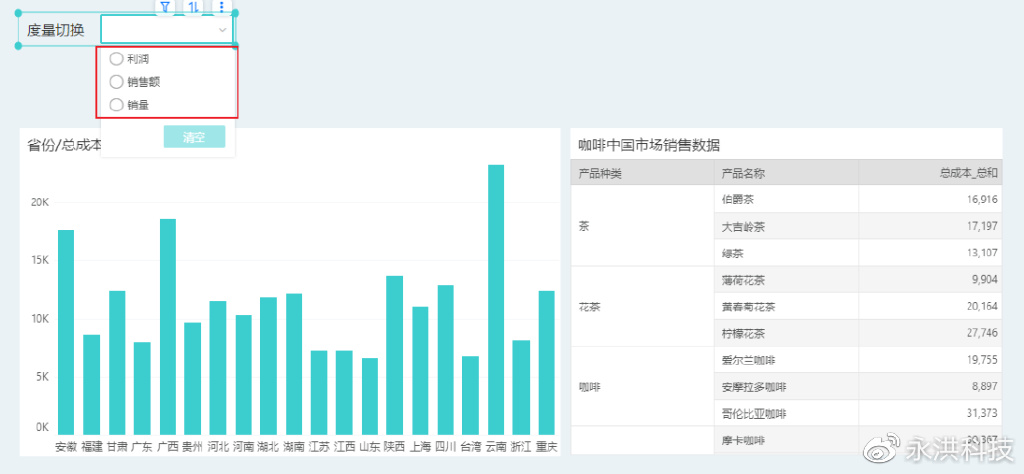Click the 柠檬花茶 product cell
The width and height of the screenshot is (1024, 474).
[x=786, y=333]
